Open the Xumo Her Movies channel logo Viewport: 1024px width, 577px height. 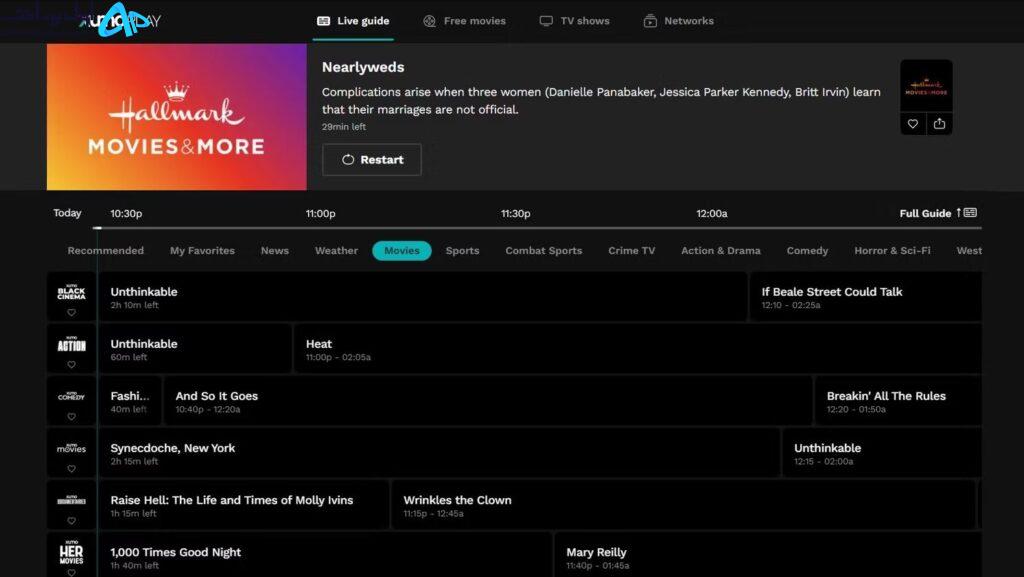click(71, 553)
